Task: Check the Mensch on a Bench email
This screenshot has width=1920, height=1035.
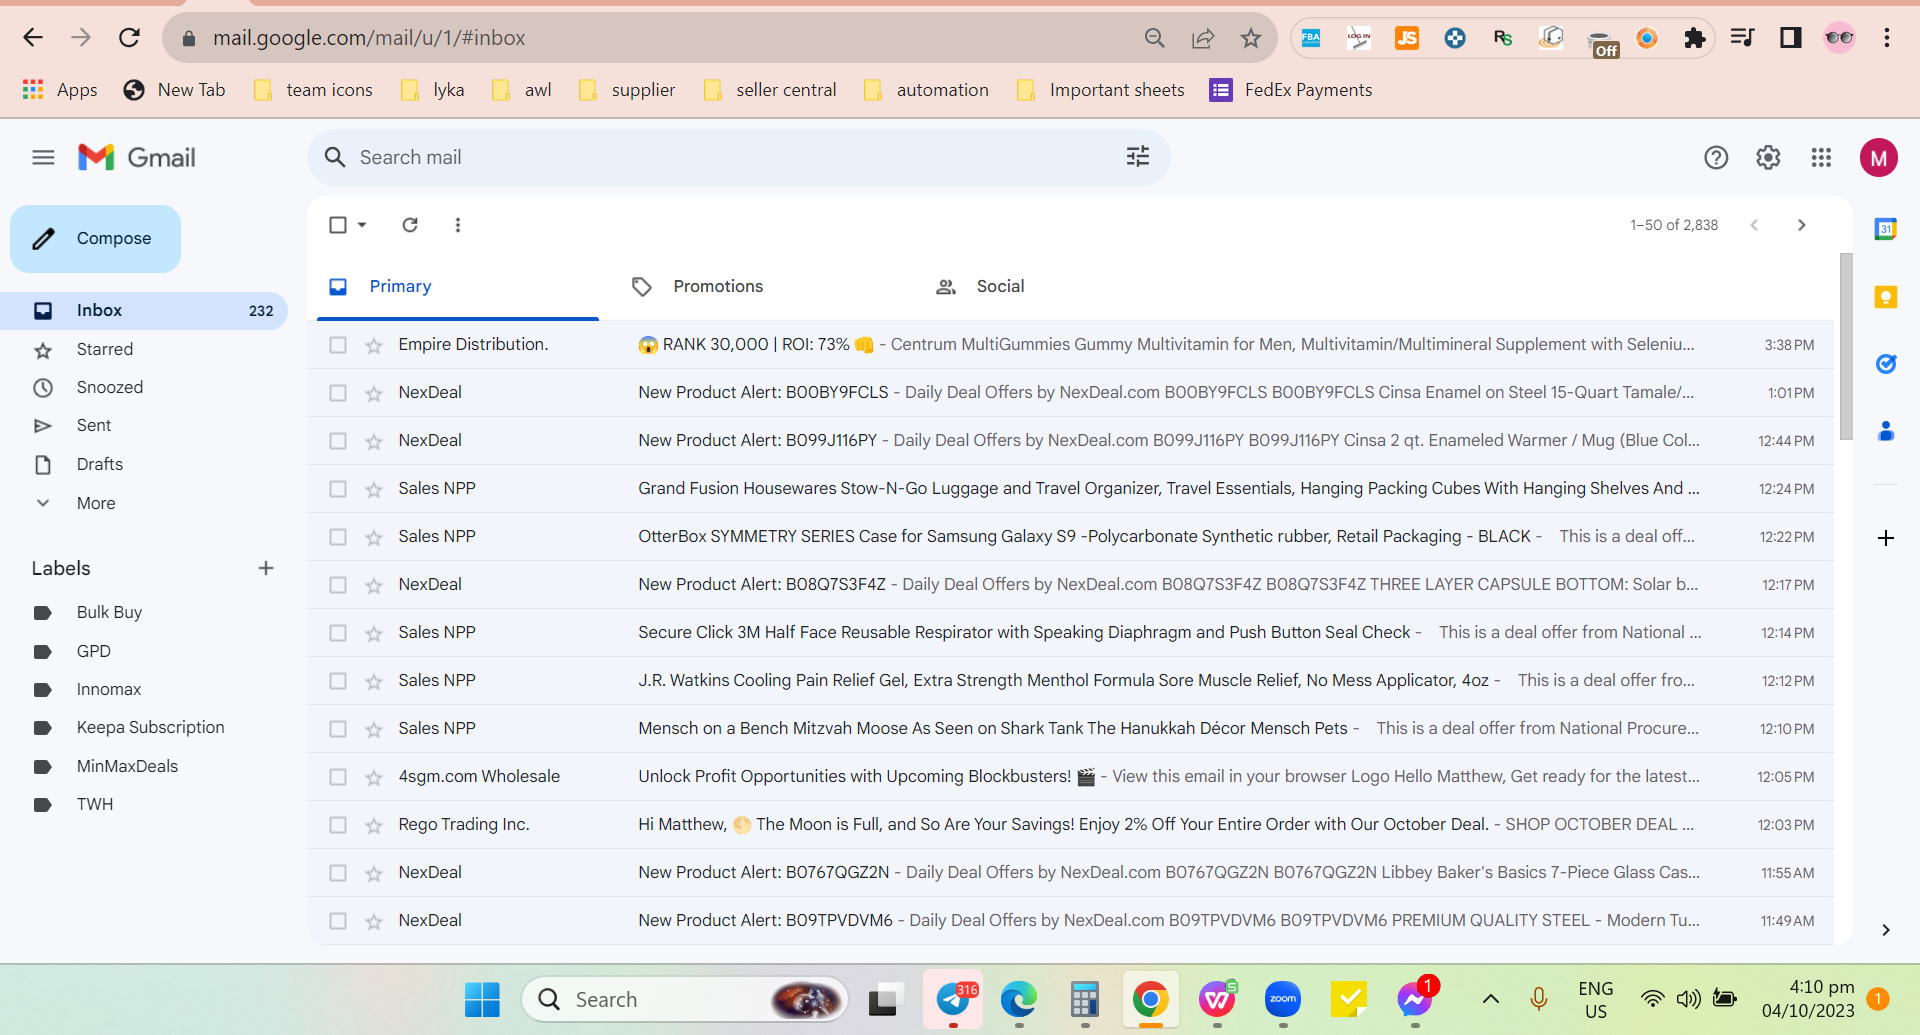Action: pos(338,729)
